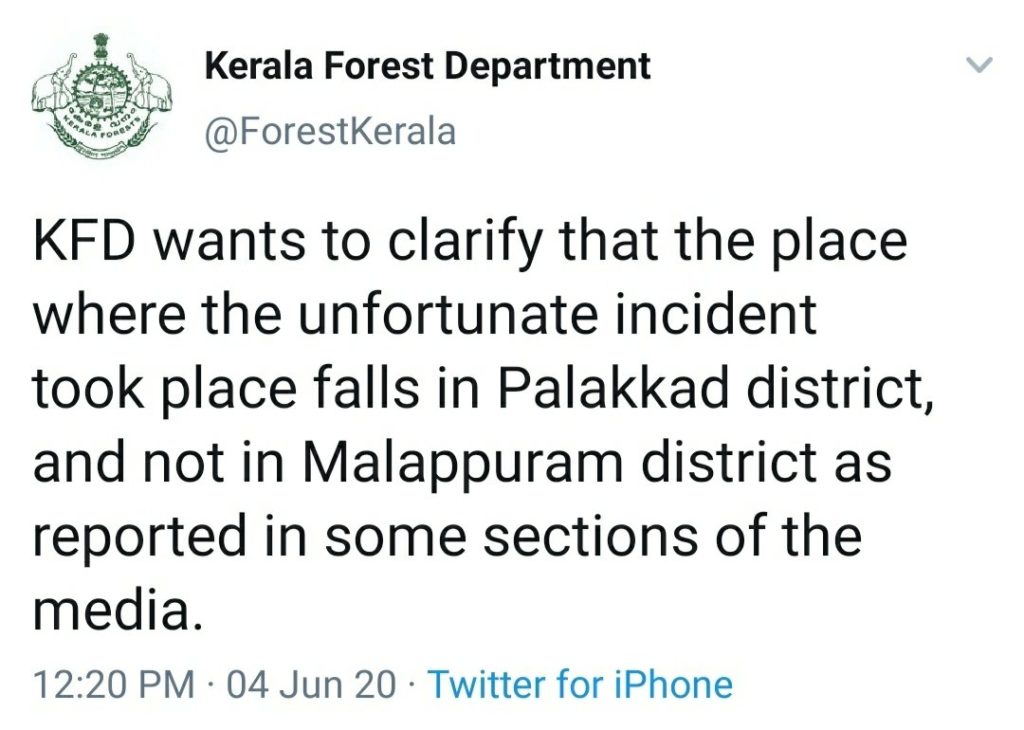Click the word iPhone in the source label
Image resolution: width=1024 pixels, height=730 pixels.
(673, 686)
